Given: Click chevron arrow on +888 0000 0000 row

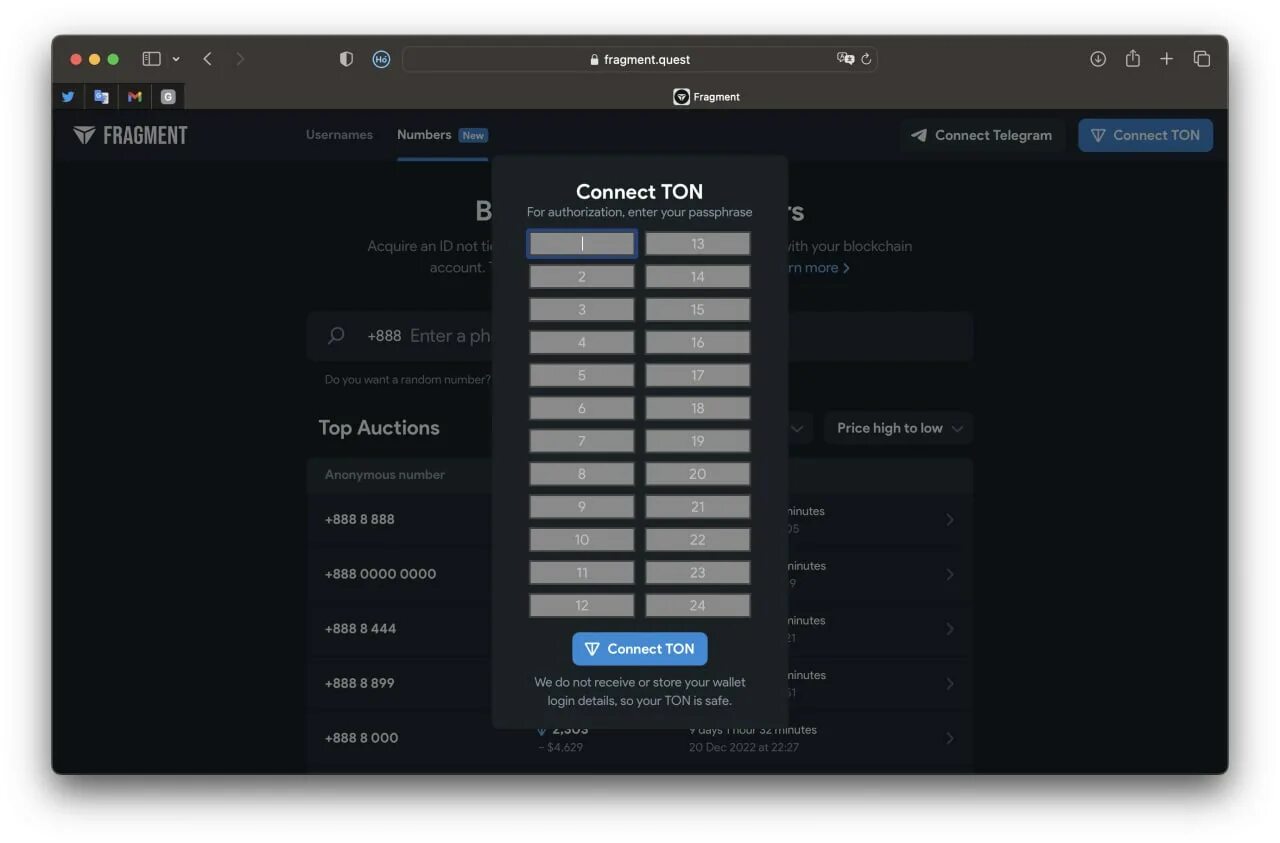Looking at the screenshot, I should 950,574.
